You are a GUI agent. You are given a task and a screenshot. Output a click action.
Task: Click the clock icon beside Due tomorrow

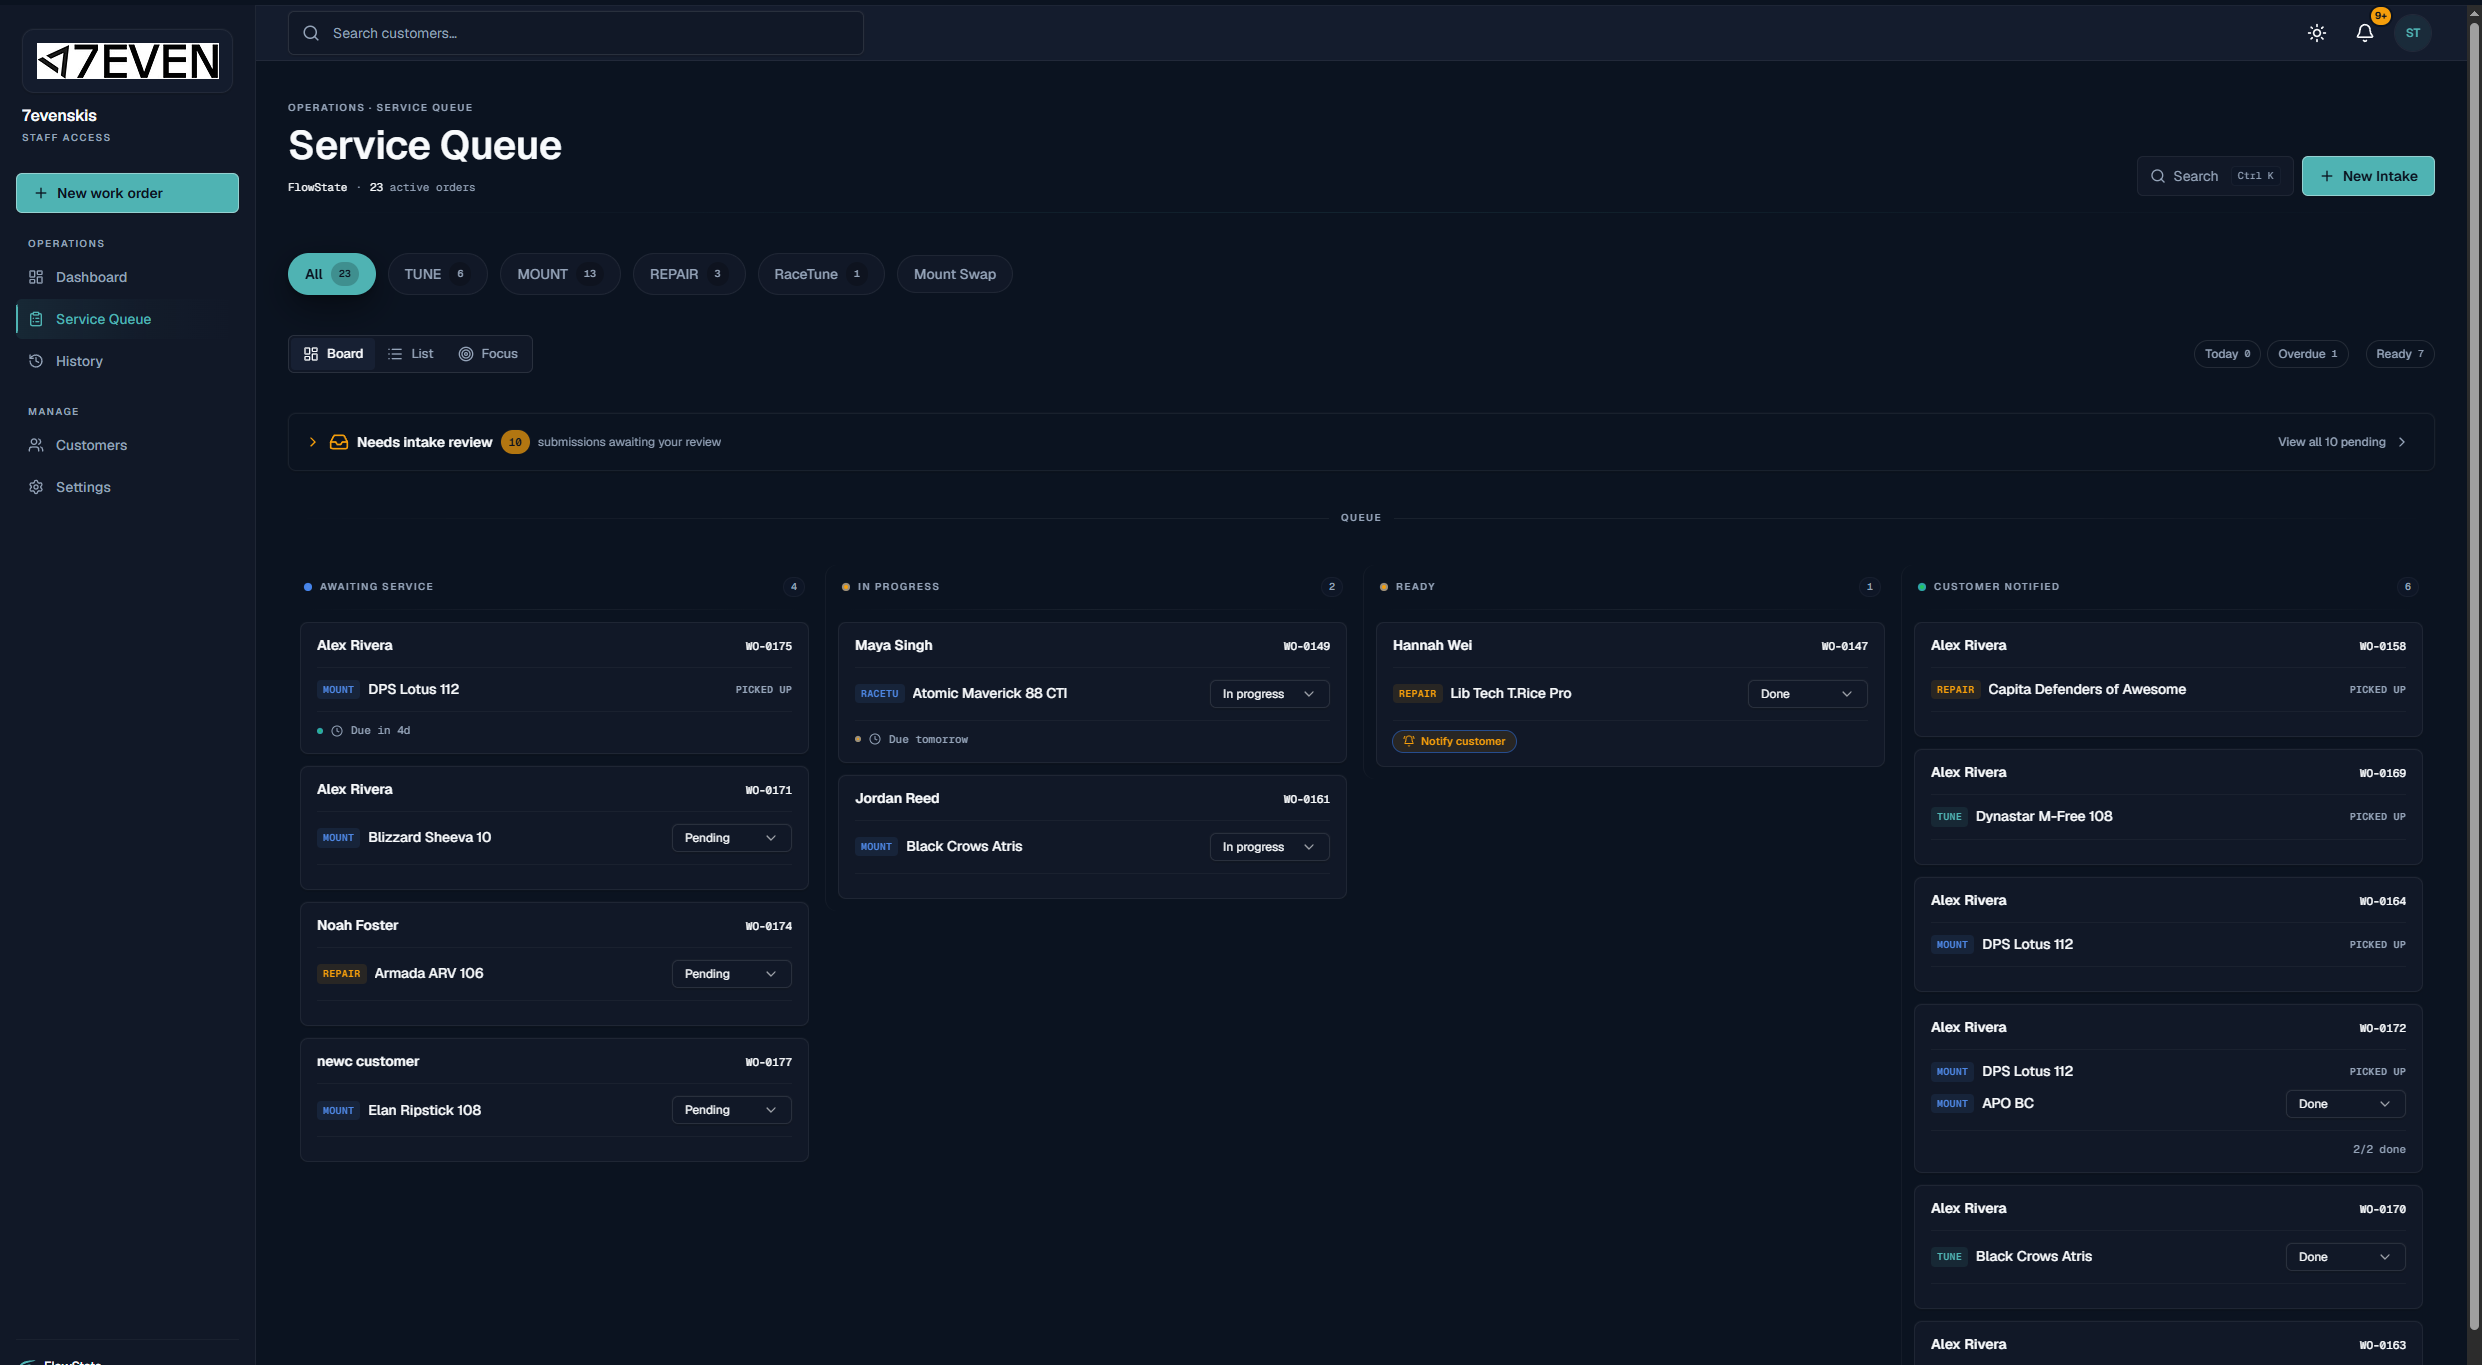[x=875, y=740]
